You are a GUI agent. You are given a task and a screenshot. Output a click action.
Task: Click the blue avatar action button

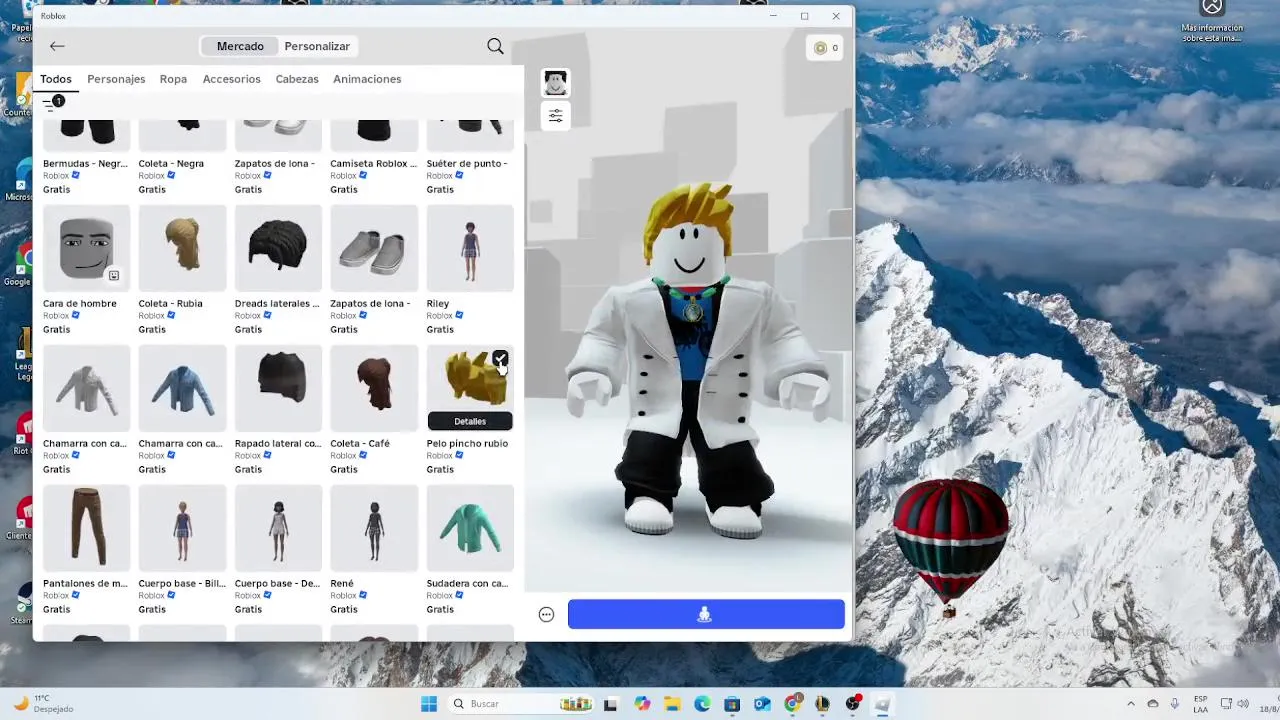point(706,614)
